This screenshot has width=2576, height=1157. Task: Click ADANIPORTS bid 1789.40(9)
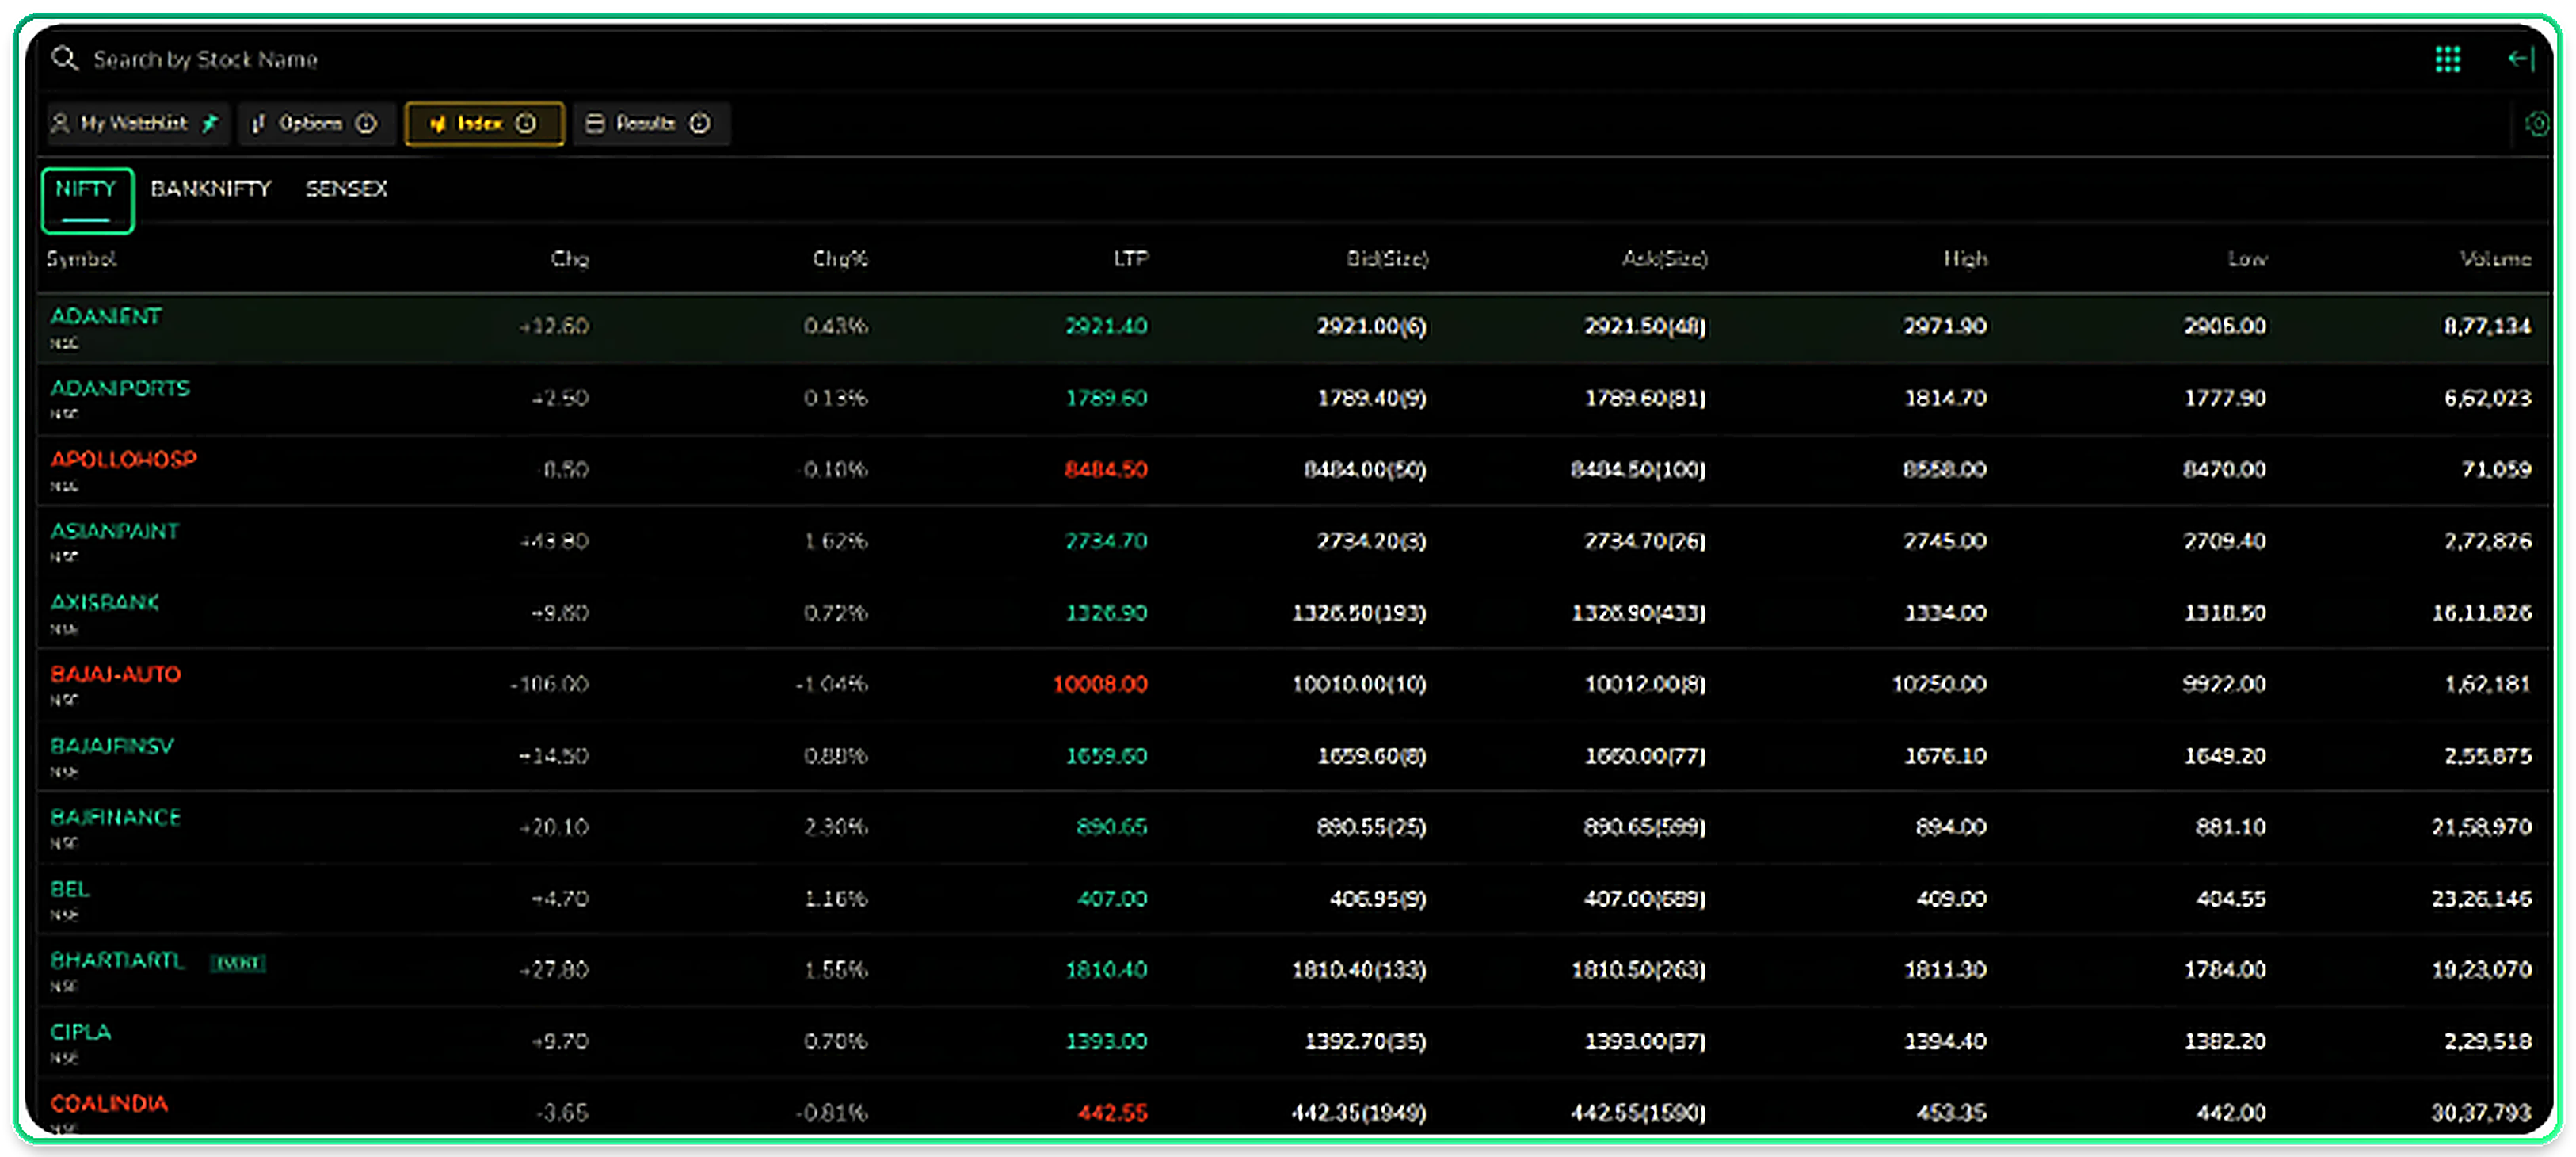tap(1372, 398)
